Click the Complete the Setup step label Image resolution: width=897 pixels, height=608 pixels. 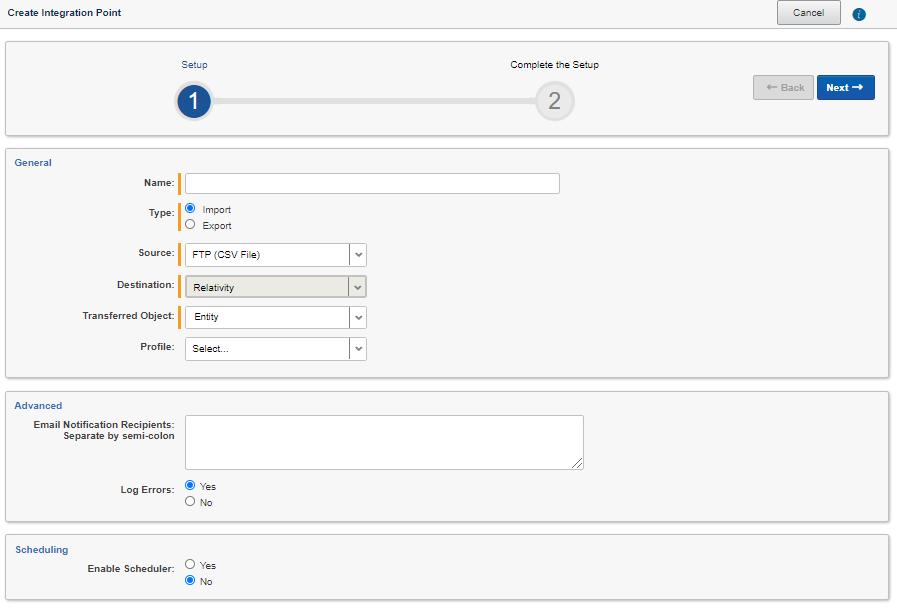pos(554,65)
